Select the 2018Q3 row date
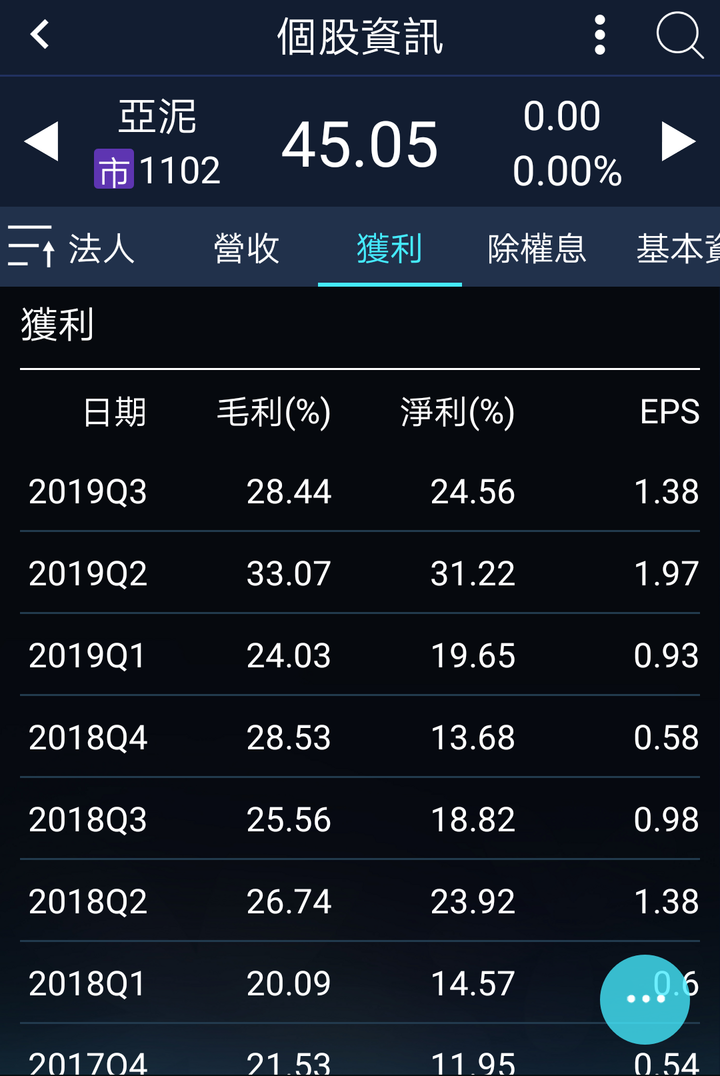 point(88,820)
